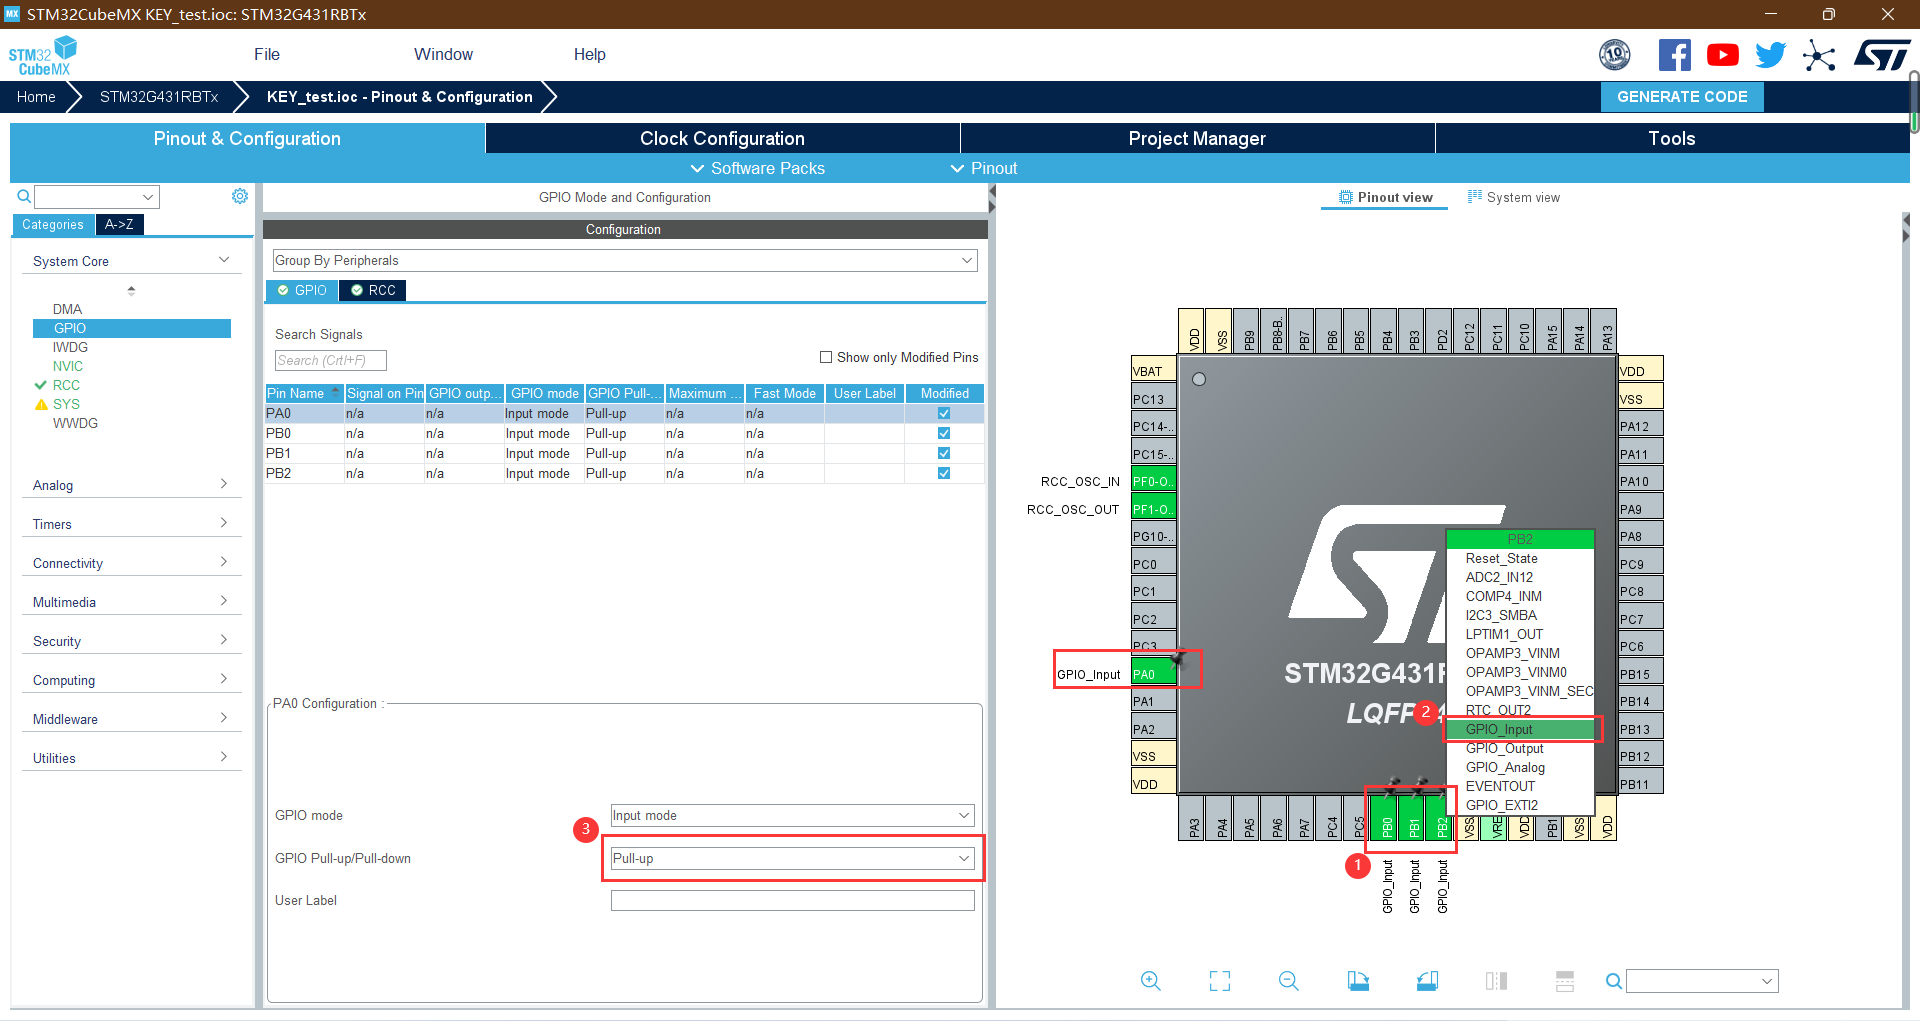
Task: Select GPIO_Output in the PB2 signal menu
Action: point(1505,748)
